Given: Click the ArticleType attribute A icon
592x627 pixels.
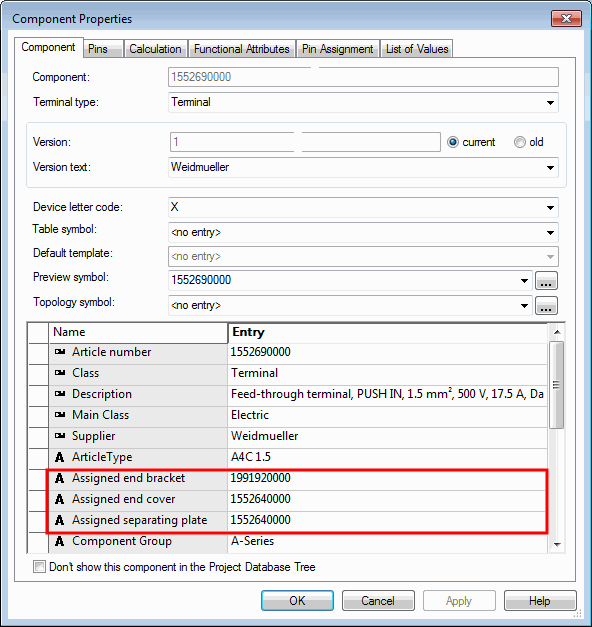Looking at the screenshot, I should (x=60, y=457).
